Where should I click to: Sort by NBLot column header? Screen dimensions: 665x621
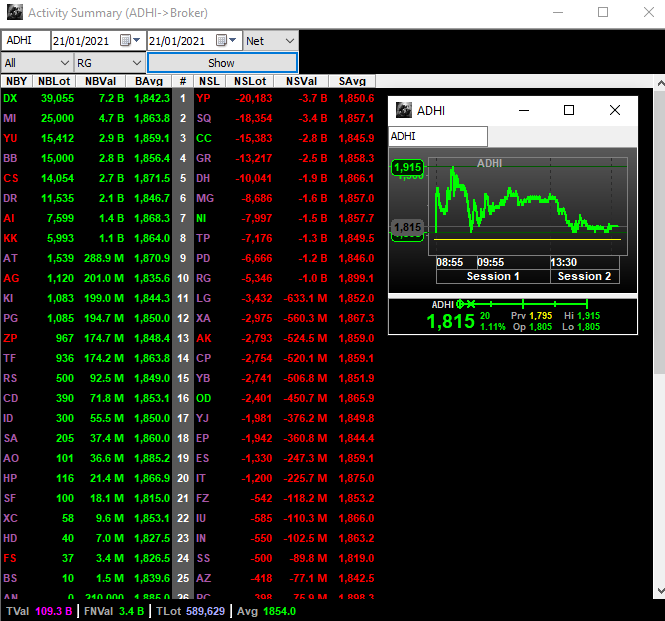pyautogui.click(x=54, y=81)
